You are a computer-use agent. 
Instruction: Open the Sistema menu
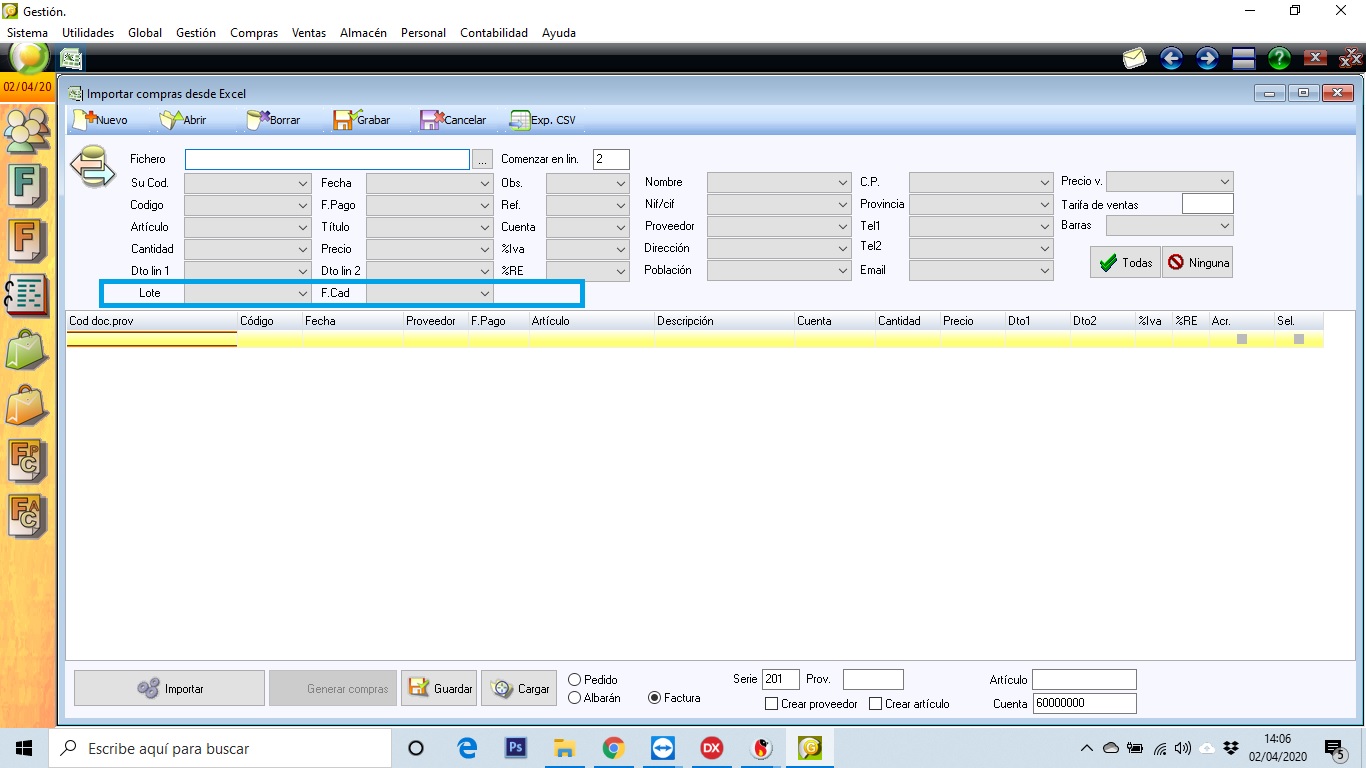(x=27, y=33)
